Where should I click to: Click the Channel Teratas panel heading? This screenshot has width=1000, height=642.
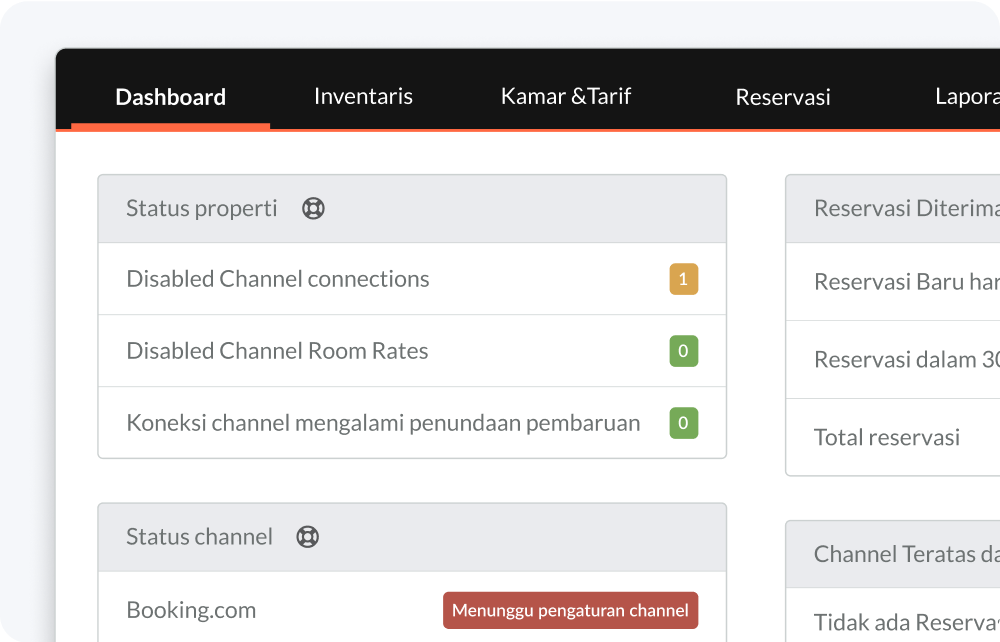tap(907, 554)
